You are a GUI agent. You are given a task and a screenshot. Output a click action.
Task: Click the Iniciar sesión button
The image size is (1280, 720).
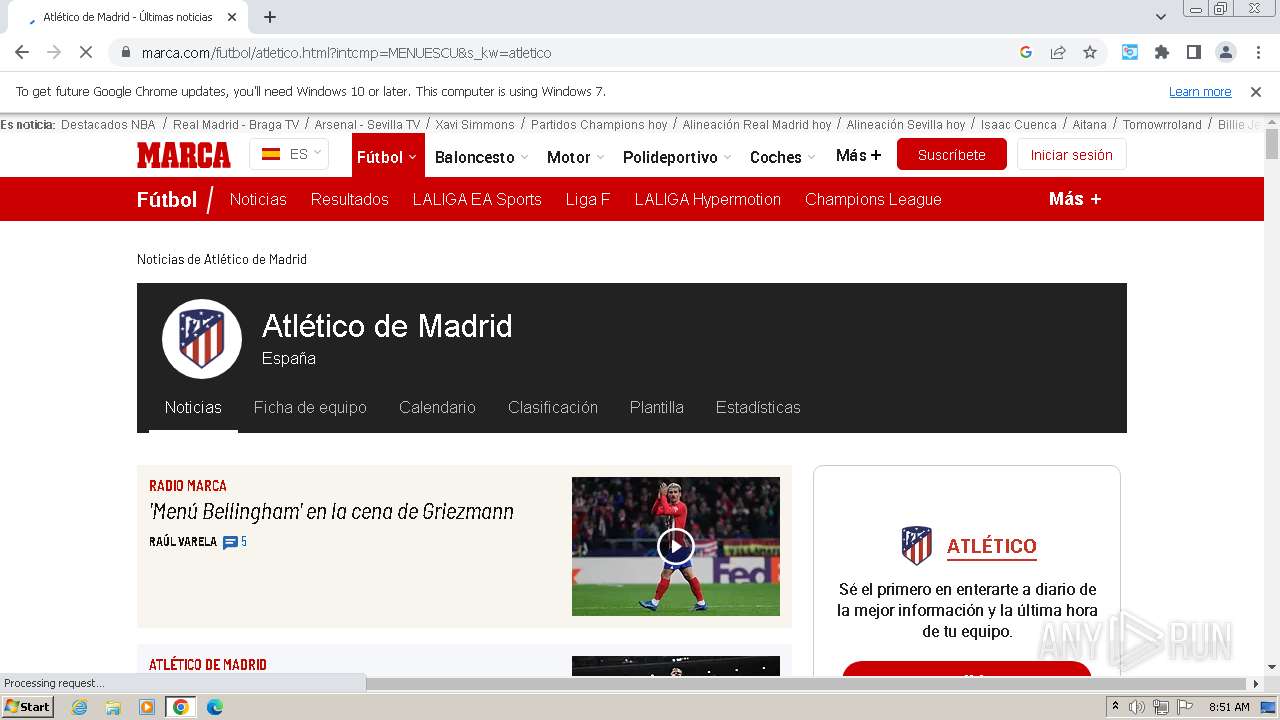click(1072, 155)
